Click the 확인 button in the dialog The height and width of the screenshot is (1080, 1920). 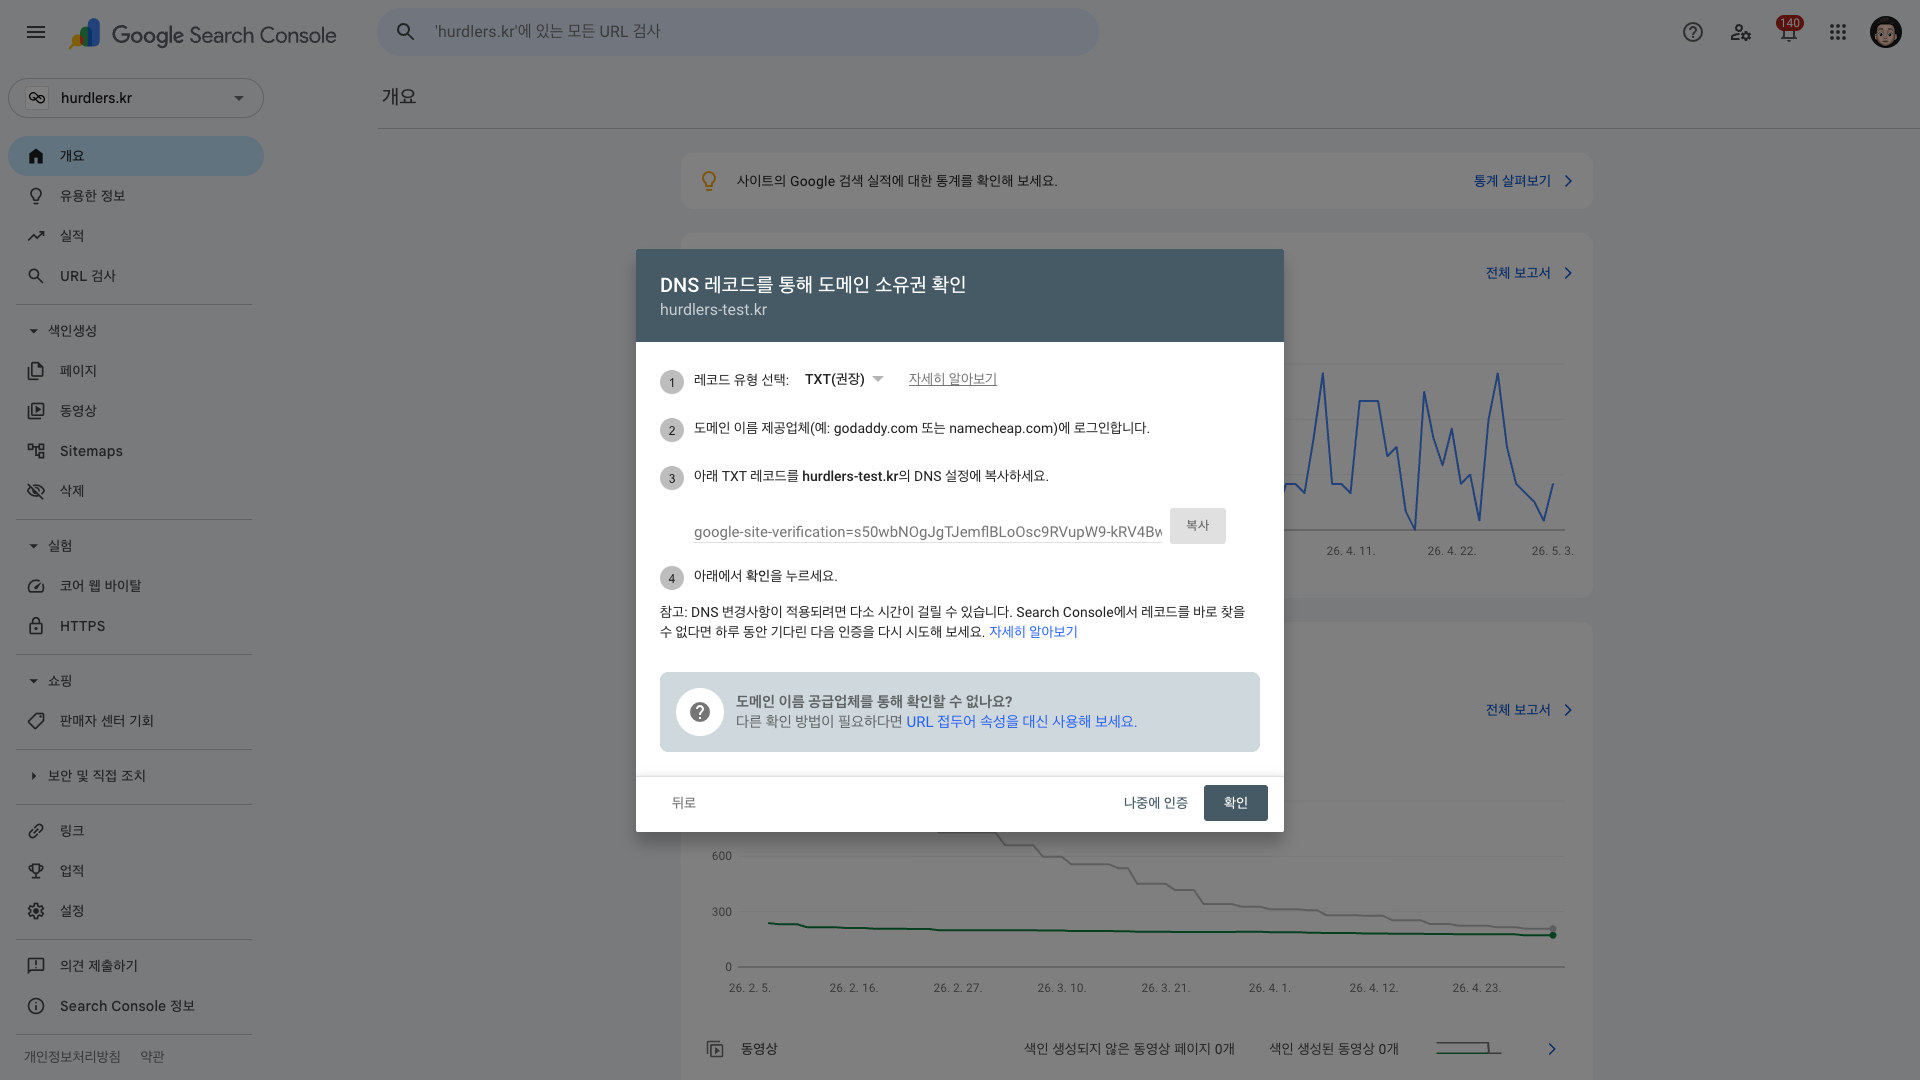point(1236,803)
